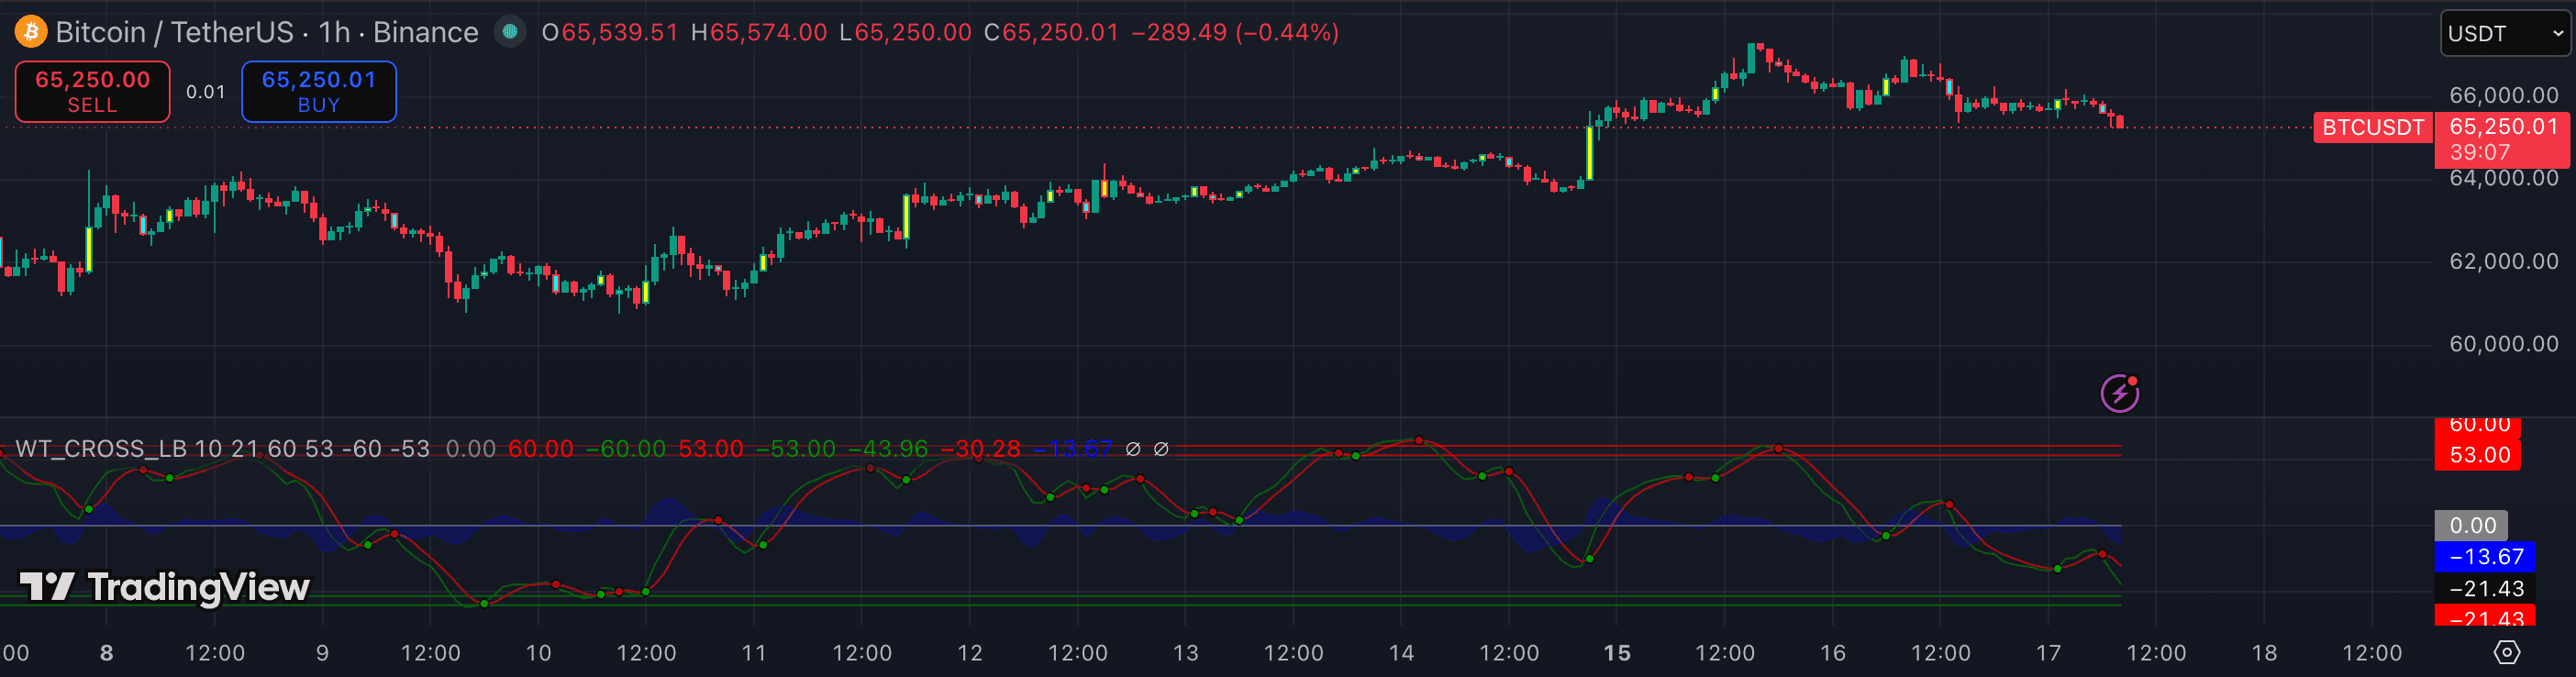Click the 64,000.00 price axis label
This screenshot has height=677, width=2576.
[x=2503, y=178]
